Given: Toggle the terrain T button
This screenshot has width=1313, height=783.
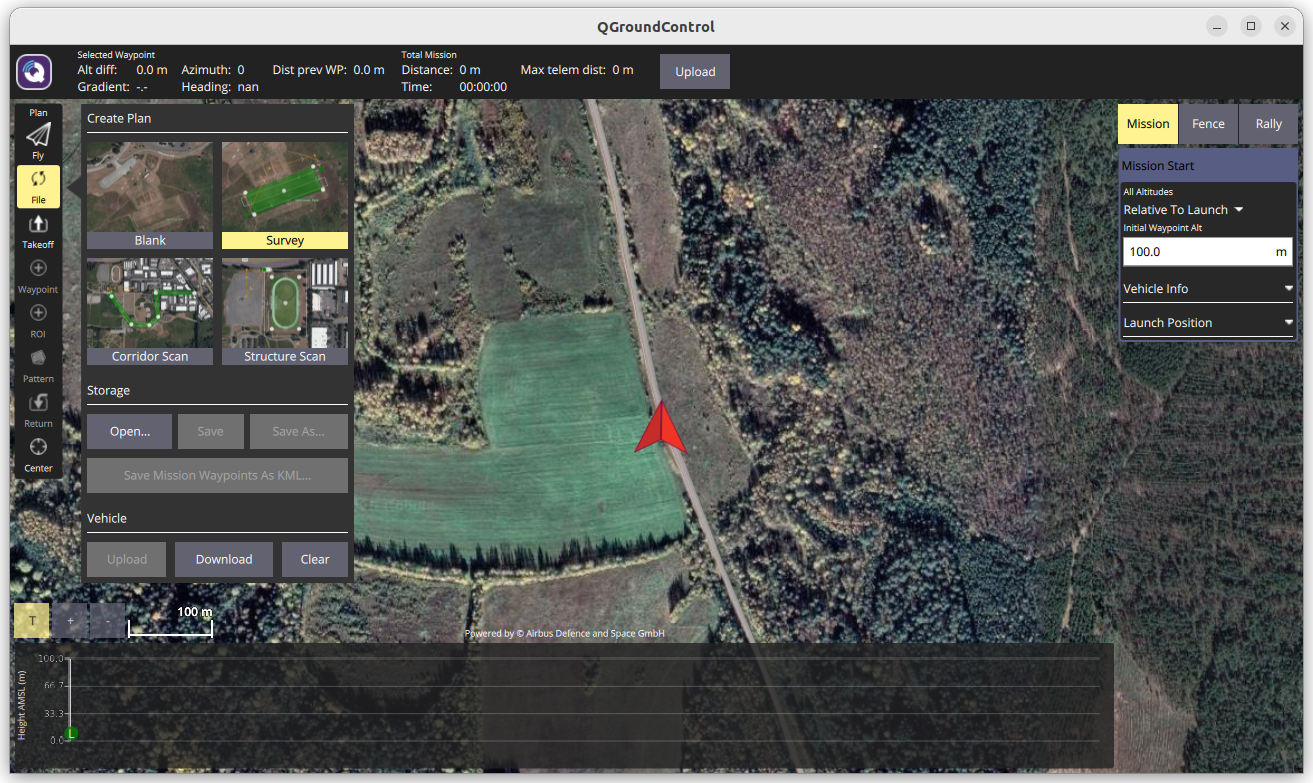Looking at the screenshot, I should point(32,621).
